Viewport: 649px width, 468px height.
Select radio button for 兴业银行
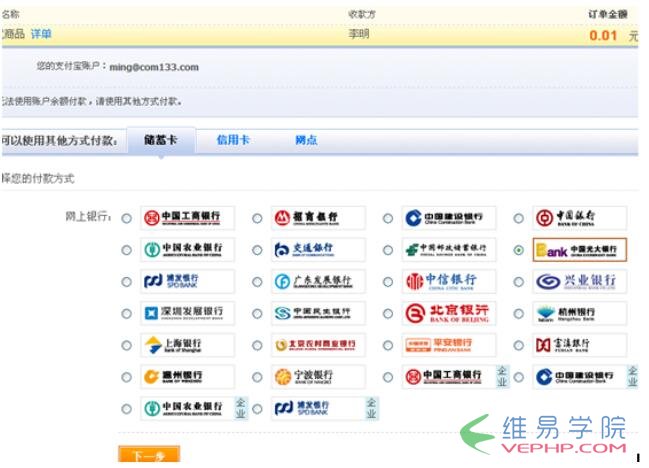pos(519,282)
